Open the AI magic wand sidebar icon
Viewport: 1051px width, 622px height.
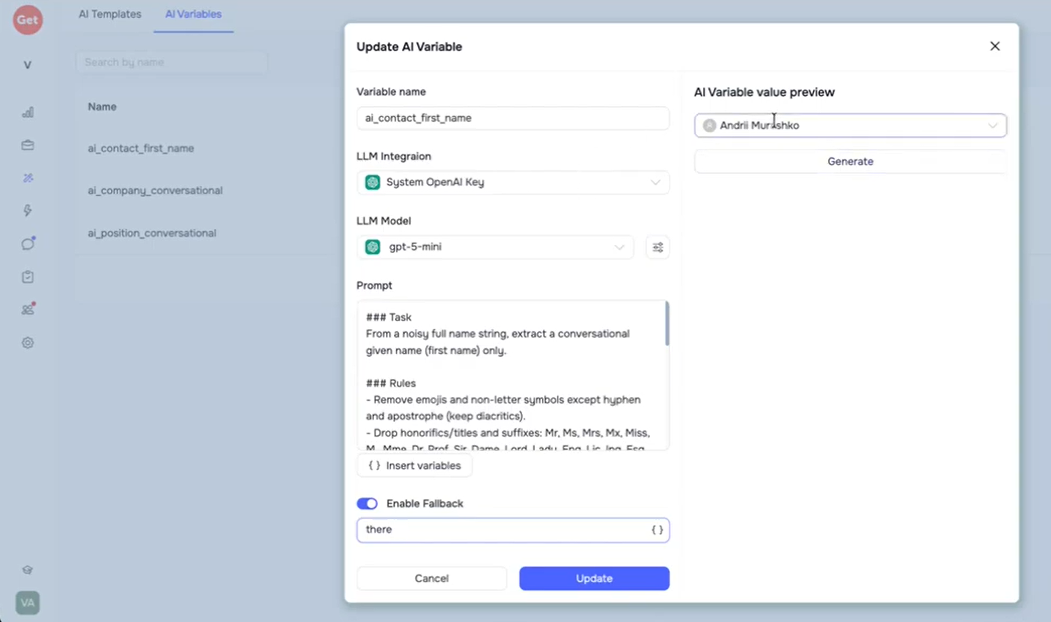(x=27, y=178)
